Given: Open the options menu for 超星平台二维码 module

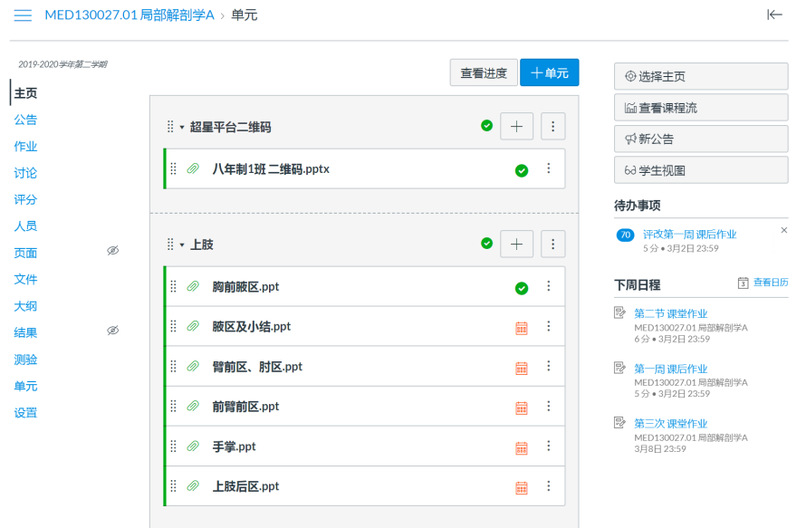Looking at the screenshot, I should pos(553,126).
